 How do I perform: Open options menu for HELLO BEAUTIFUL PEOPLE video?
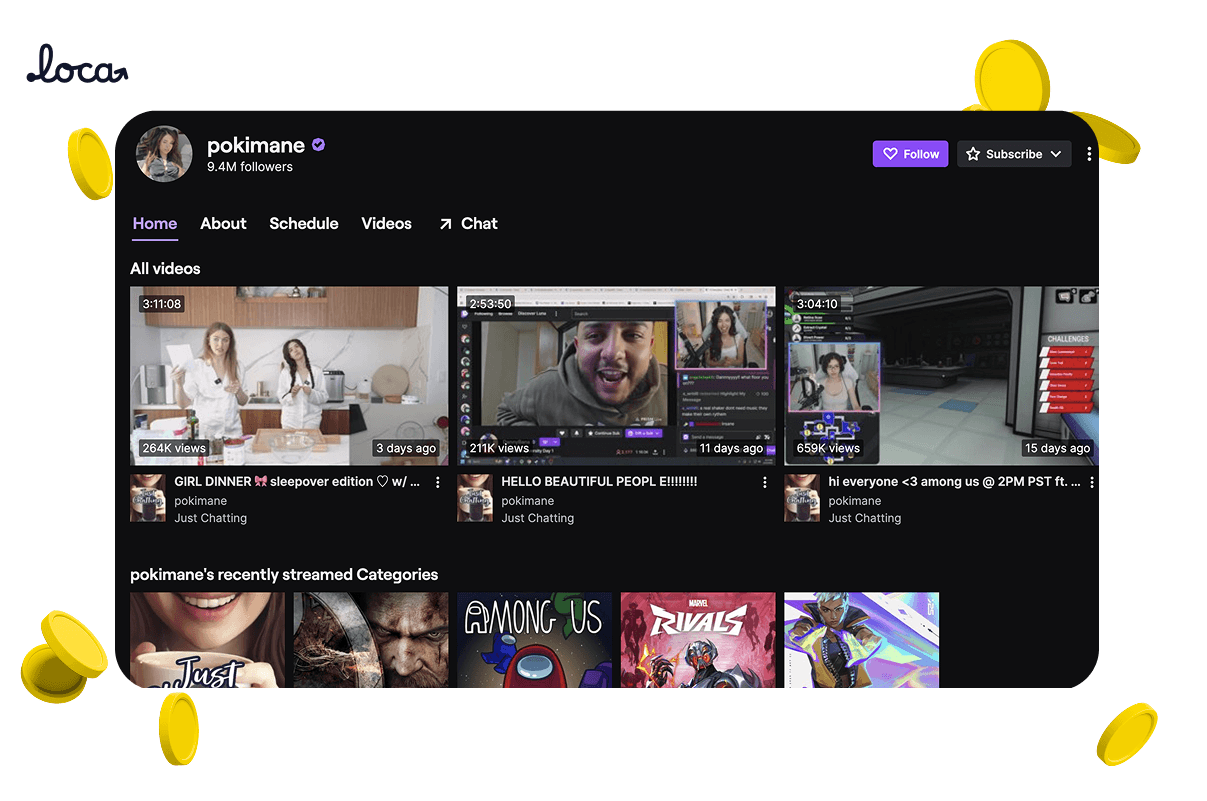(765, 482)
